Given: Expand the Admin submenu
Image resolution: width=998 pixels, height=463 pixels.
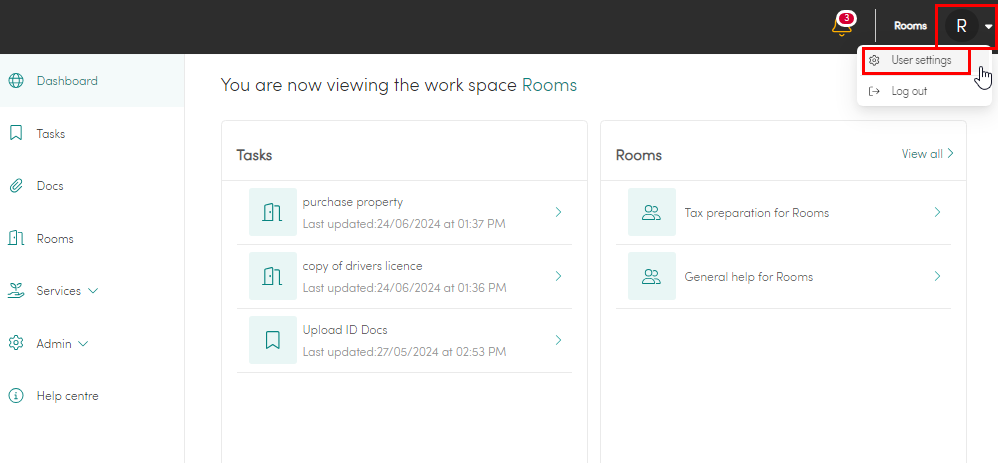Looking at the screenshot, I should coord(83,344).
